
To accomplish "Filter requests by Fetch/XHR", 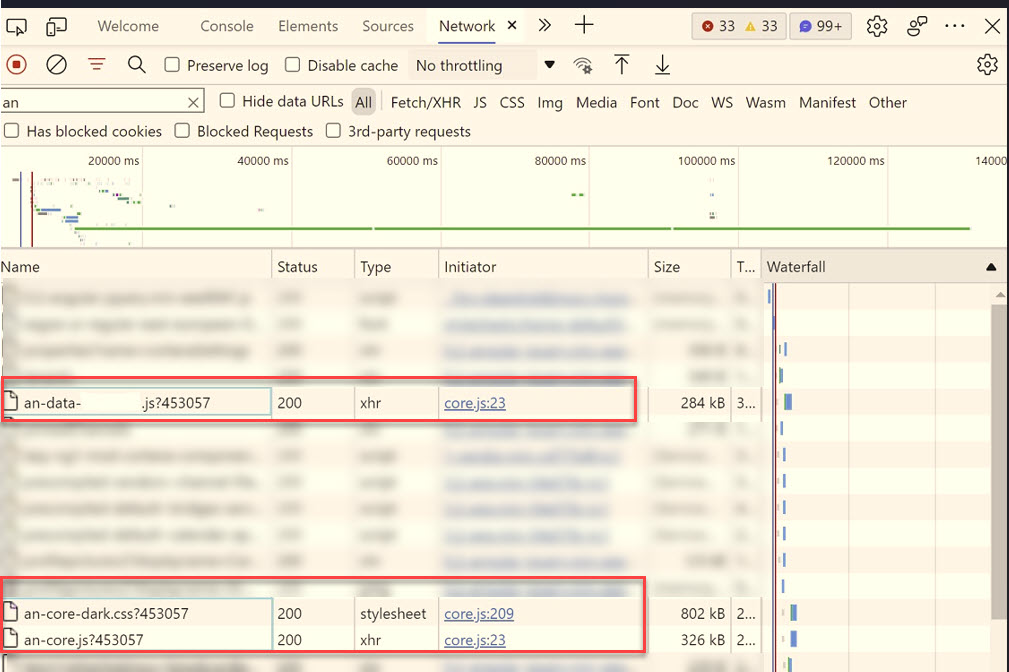I will coord(425,102).
